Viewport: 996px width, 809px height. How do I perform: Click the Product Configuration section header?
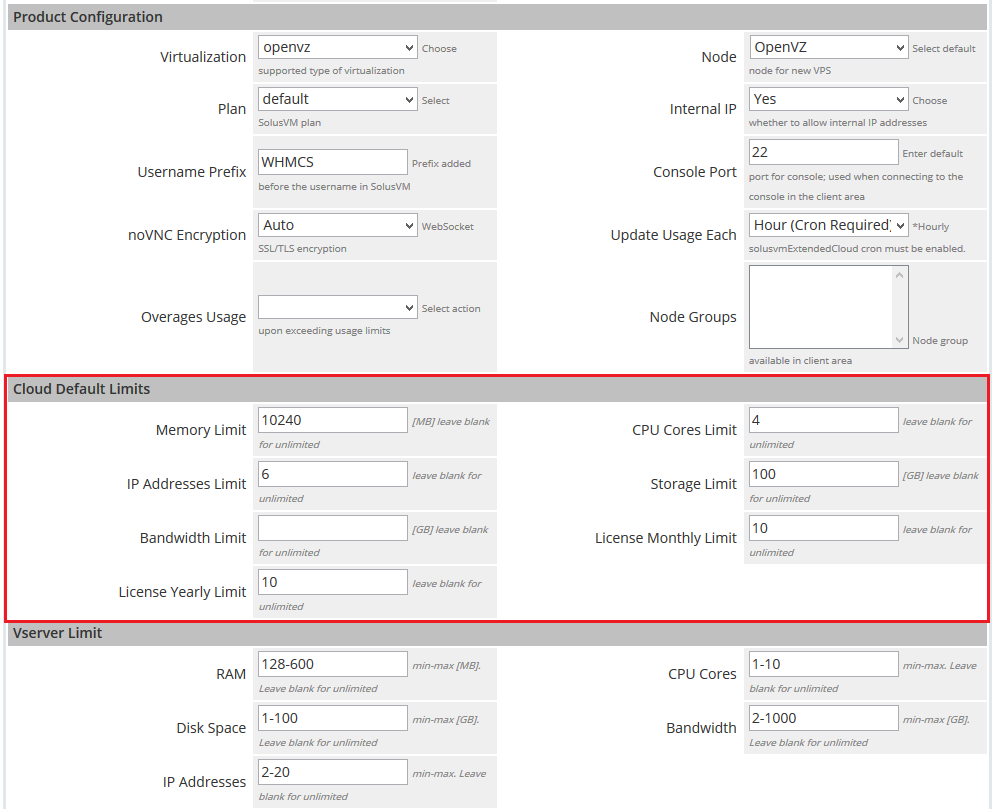[x=497, y=17]
